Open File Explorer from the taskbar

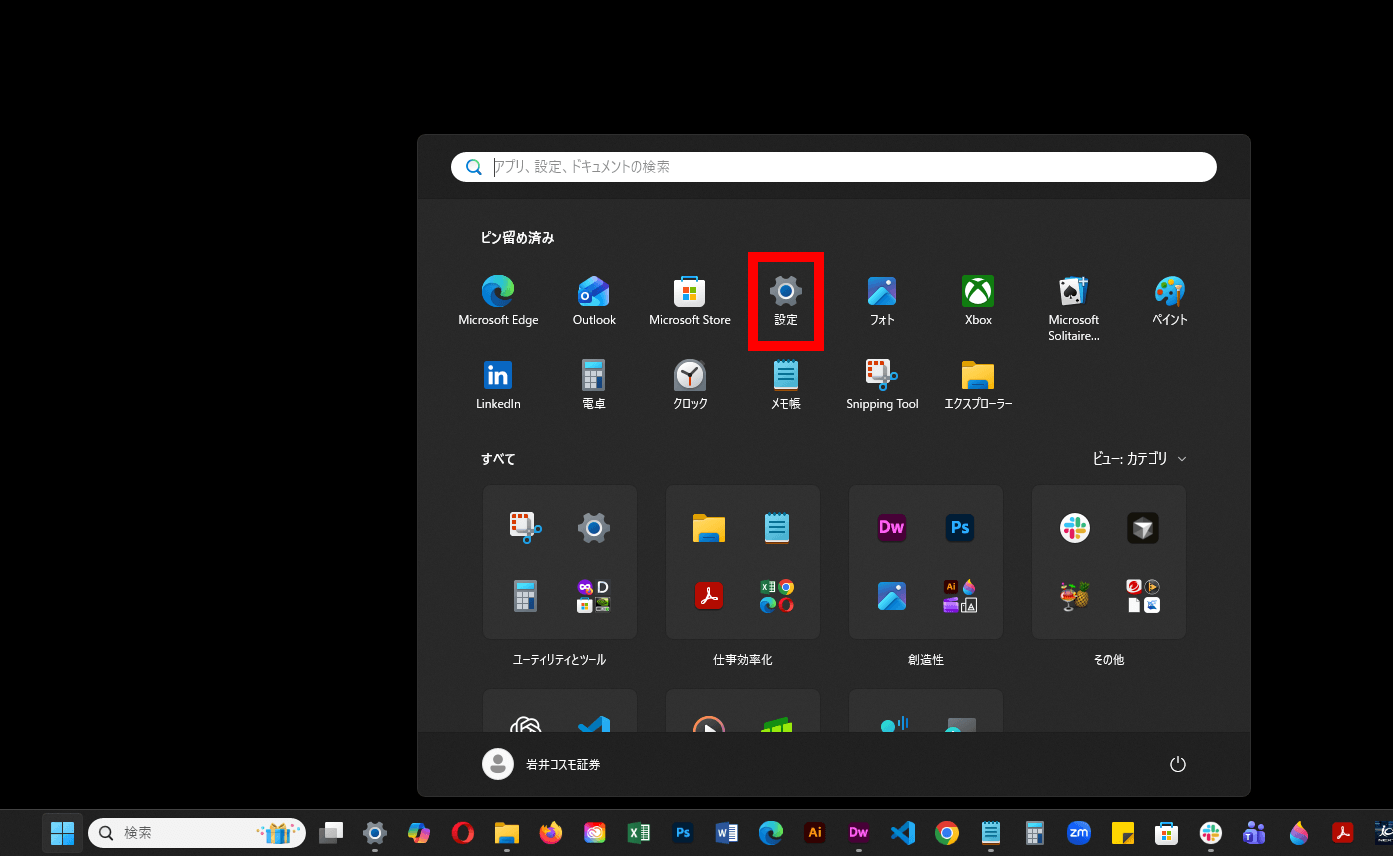click(507, 833)
